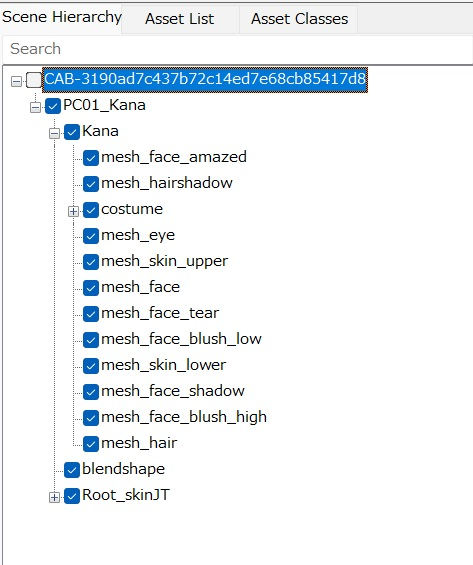The width and height of the screenshot is (473, 565).
Task: Uncheck mesh_face_shadow checkbox
Action: click(x=91, y=392)
